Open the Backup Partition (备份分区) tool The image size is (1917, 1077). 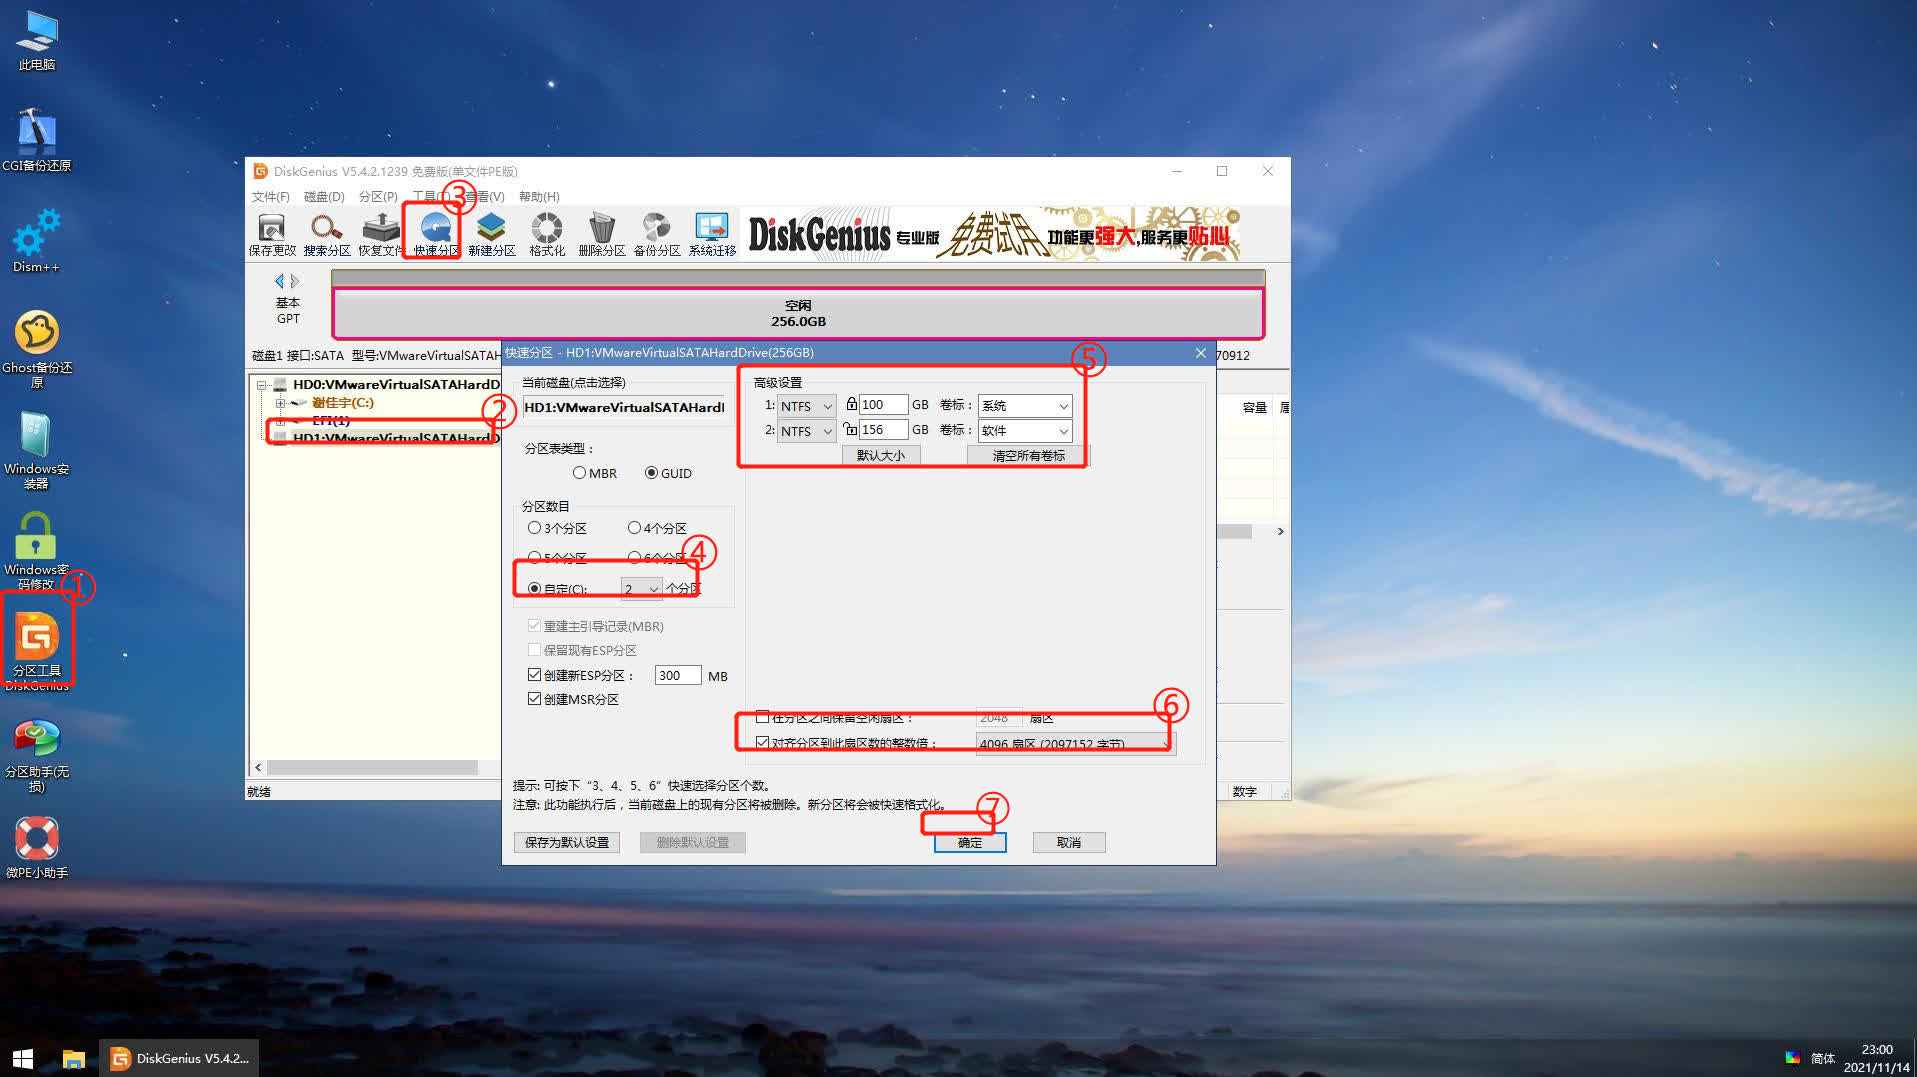(x=656, y=234)
